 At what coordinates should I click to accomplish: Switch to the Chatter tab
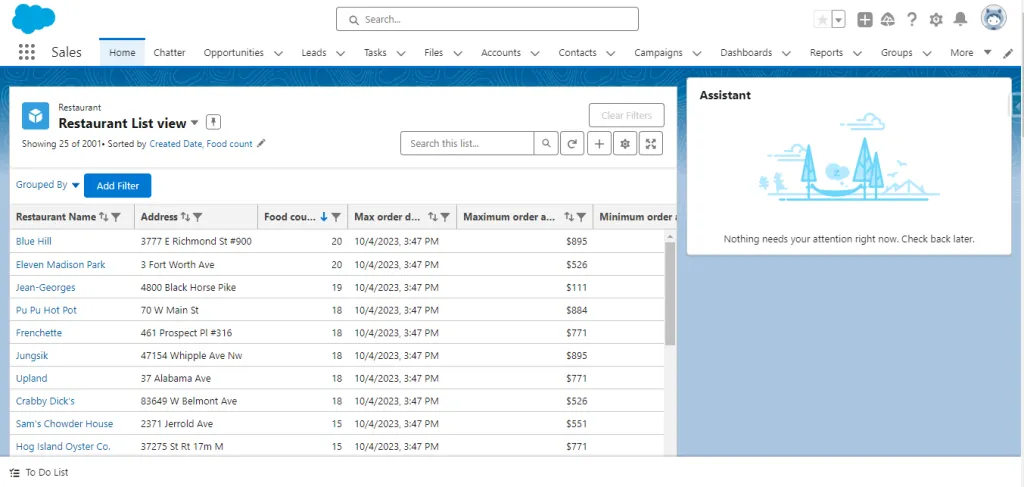[x=169, y=53]
